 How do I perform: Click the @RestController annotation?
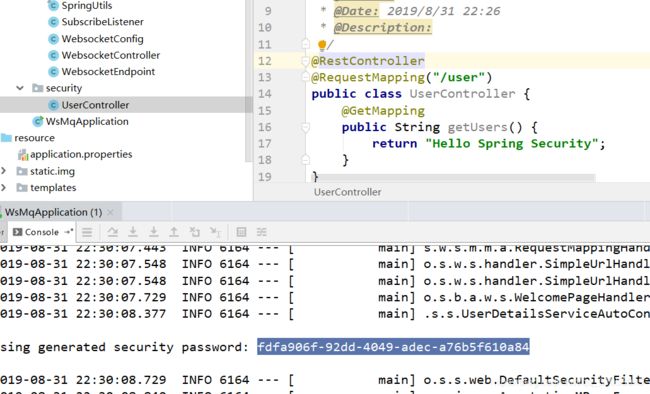(368, 61)
